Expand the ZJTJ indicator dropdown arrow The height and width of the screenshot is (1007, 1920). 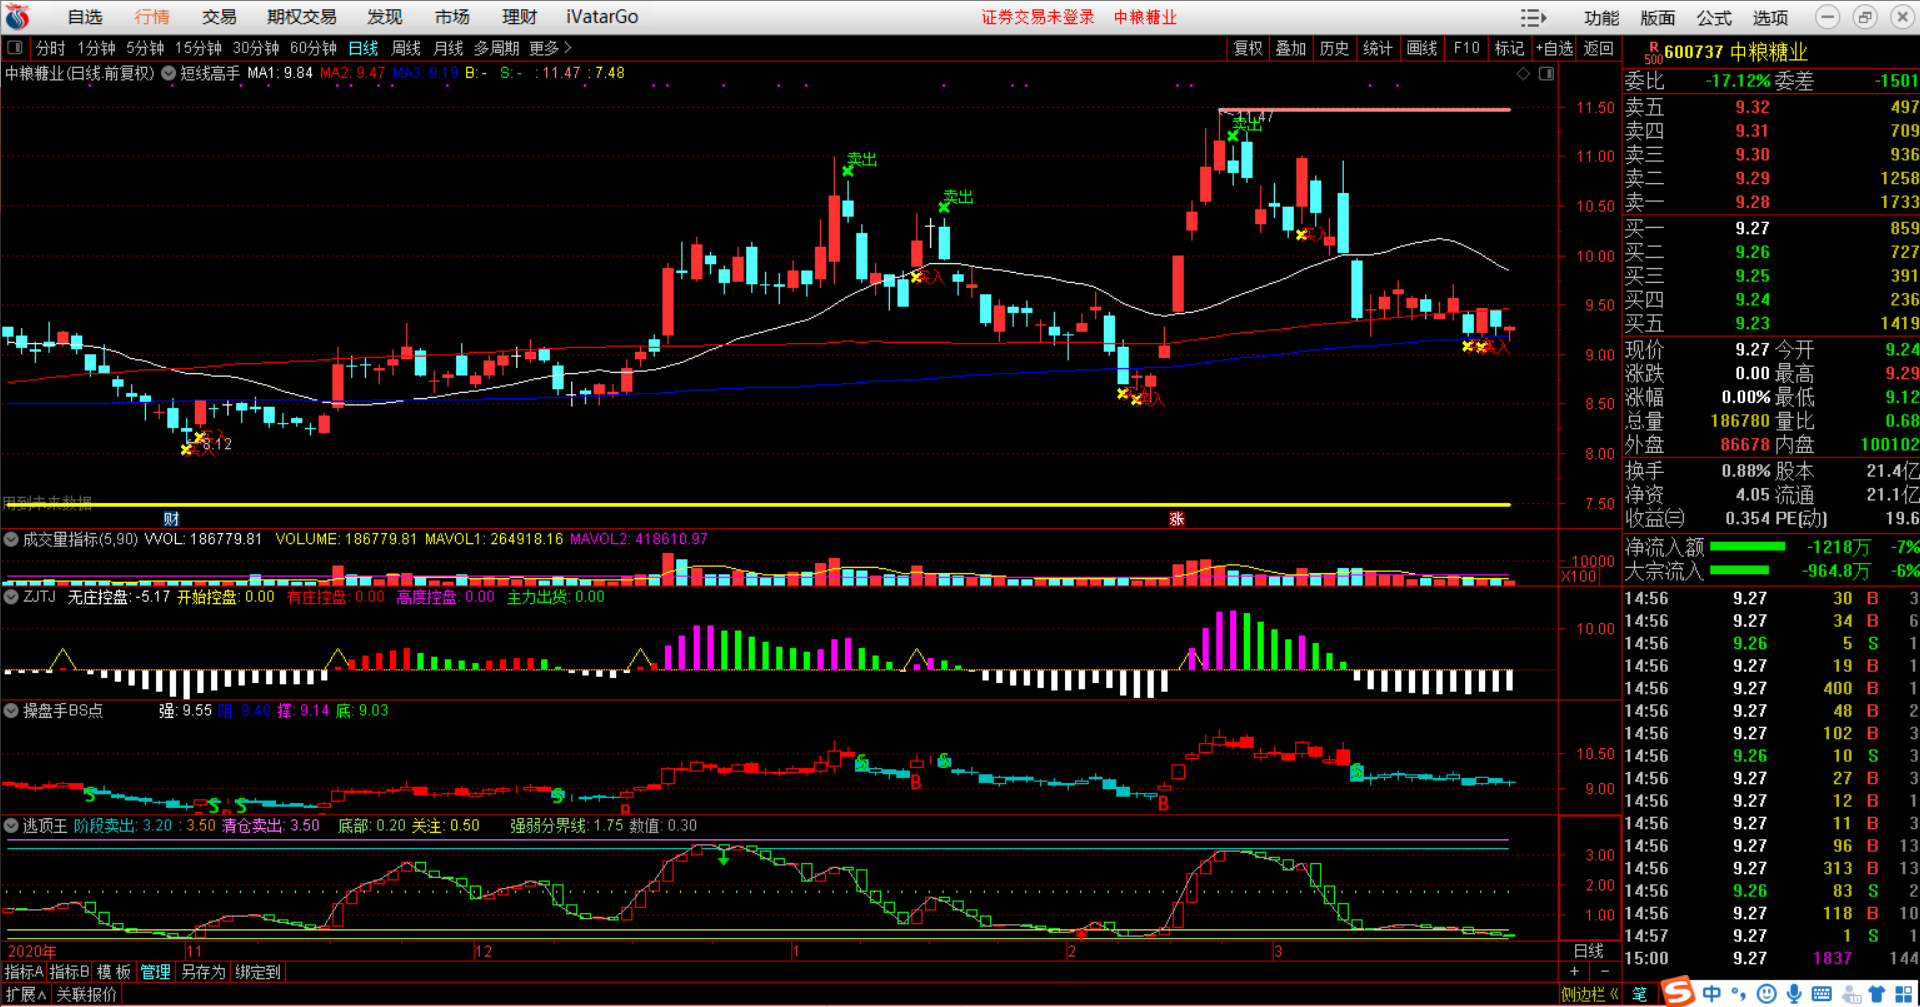click(11, 597)
